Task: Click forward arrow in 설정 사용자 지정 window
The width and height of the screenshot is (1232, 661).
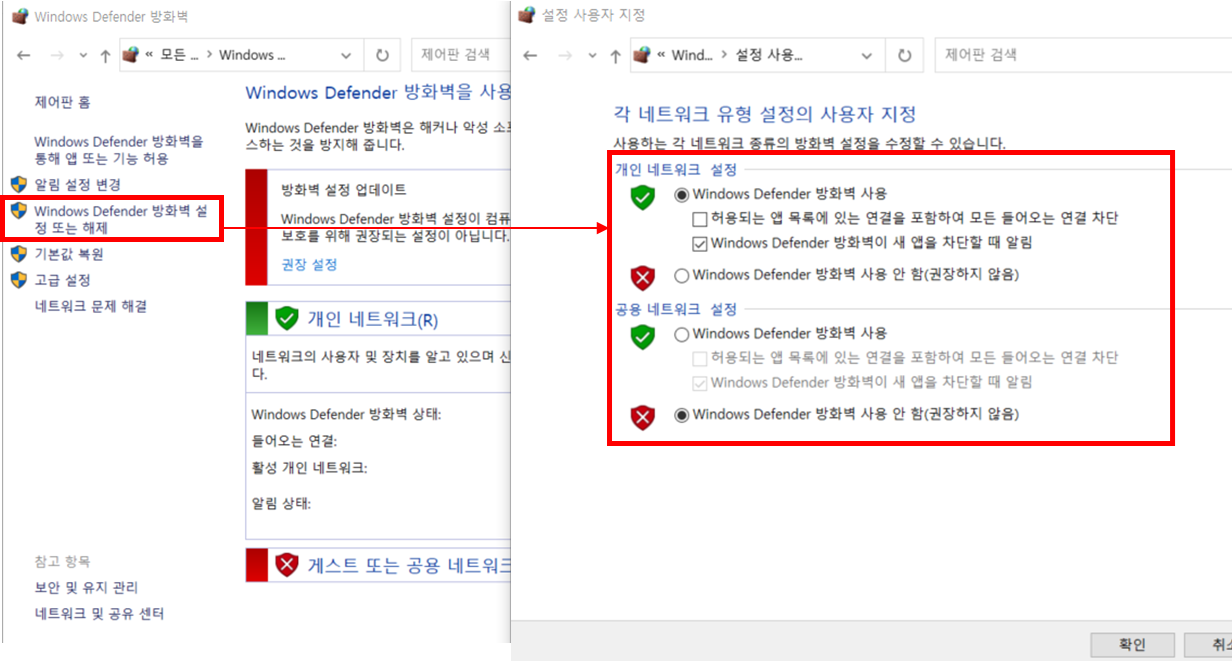Action: (x=563, y=56)
